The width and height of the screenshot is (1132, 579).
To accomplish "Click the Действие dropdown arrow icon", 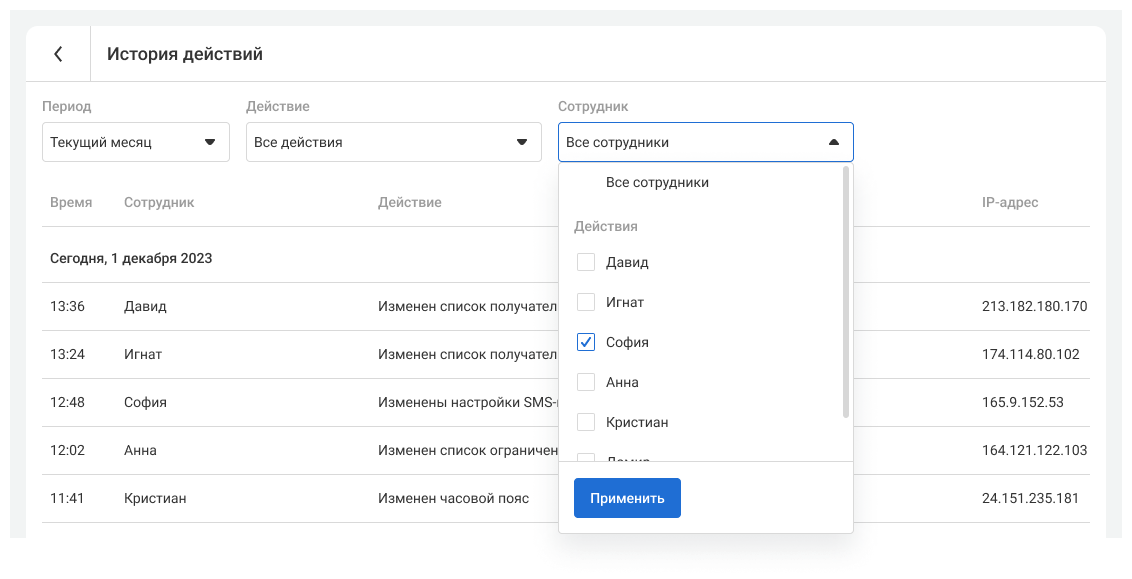I will [521, 142].
